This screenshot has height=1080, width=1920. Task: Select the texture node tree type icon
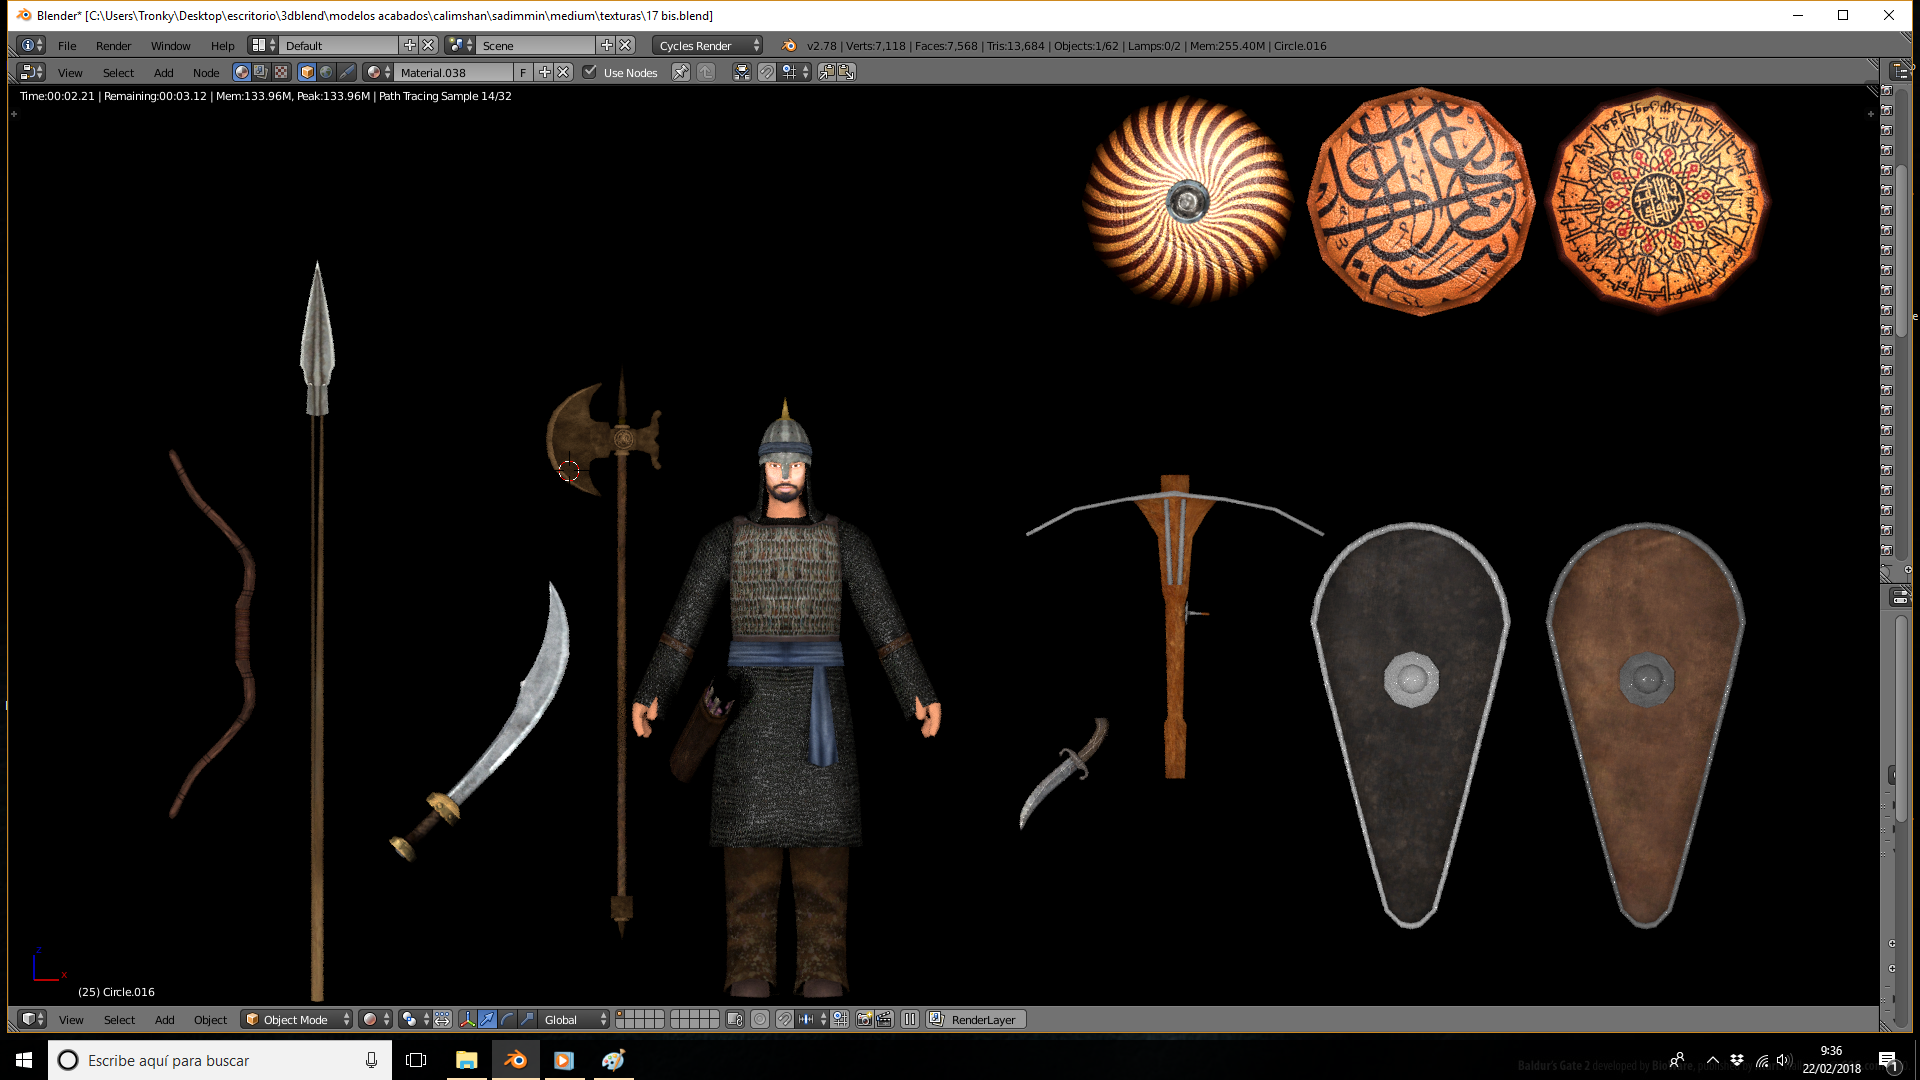[x=281, y=72]
